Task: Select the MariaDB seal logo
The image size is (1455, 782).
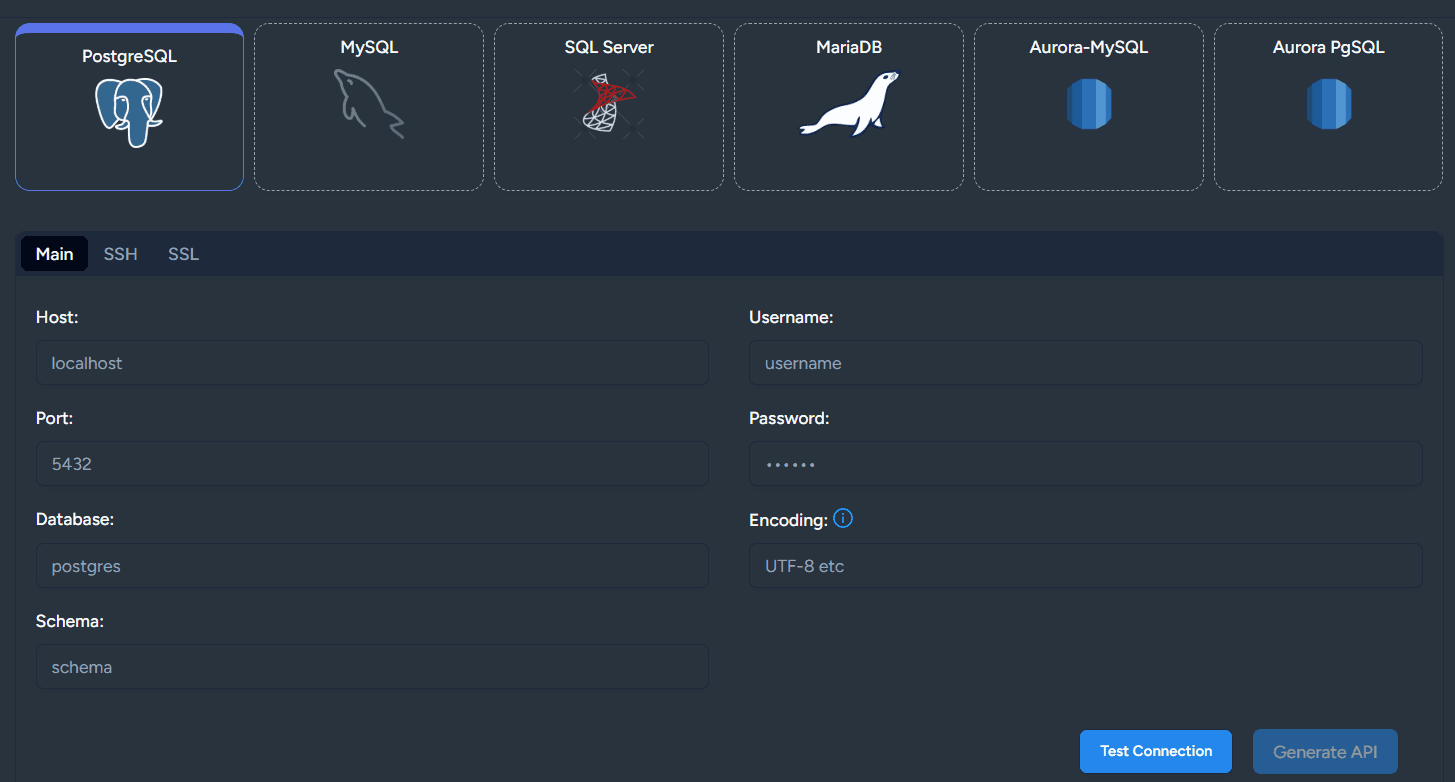Action: tap(849, 103)
